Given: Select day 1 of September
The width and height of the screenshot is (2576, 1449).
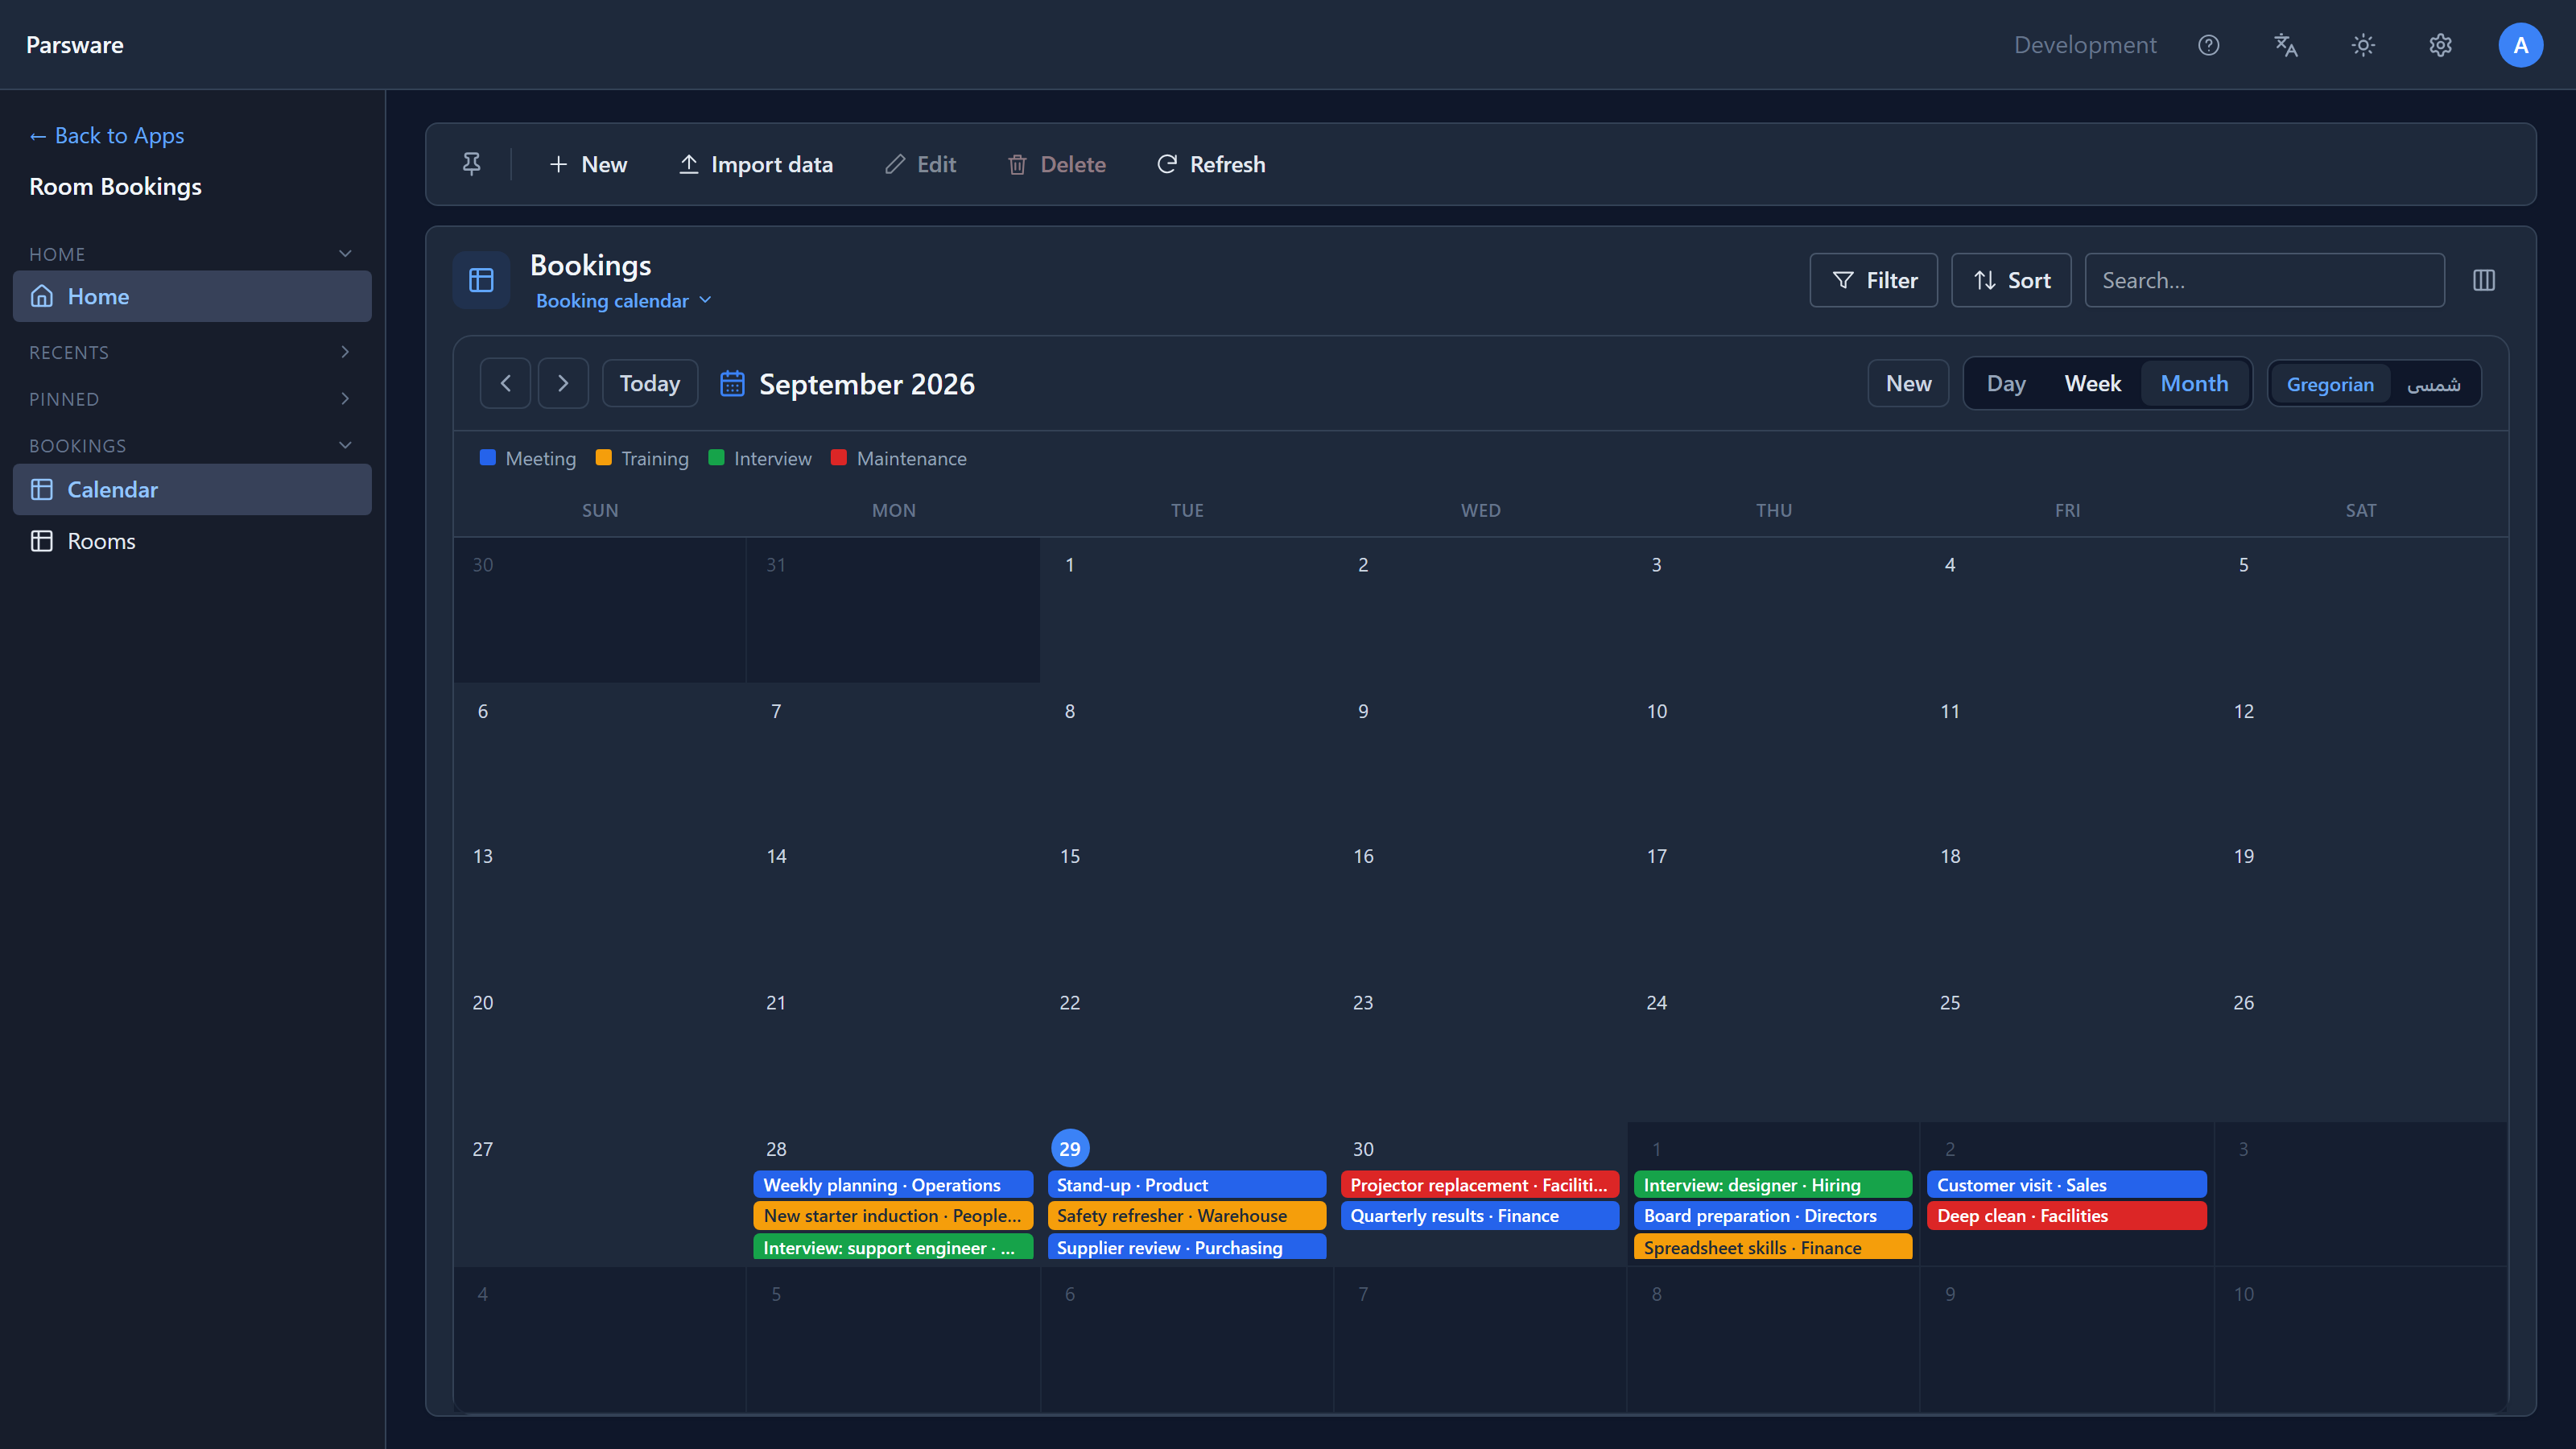Looking at the screenshot, I should [x=1070, y=565].
